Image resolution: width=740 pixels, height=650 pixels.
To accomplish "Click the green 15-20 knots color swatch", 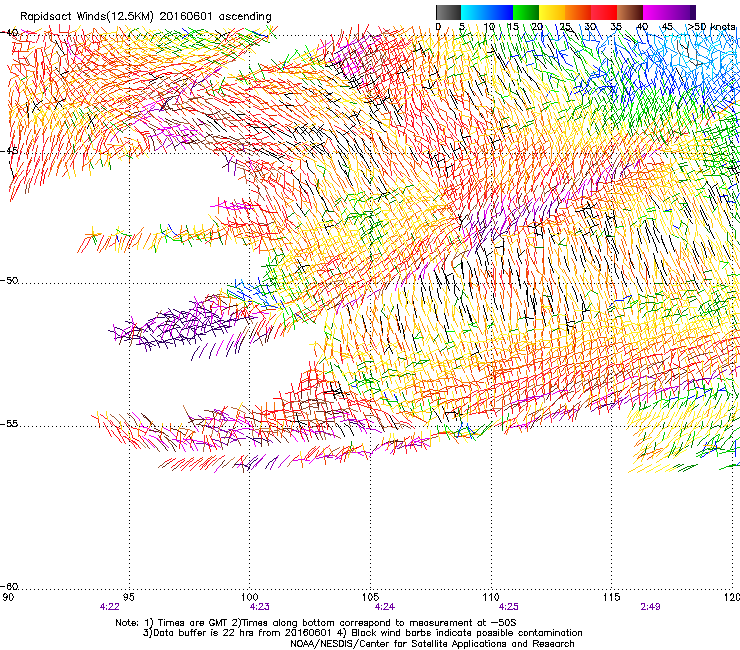I will pyautogui.click(x=526, y=12).
